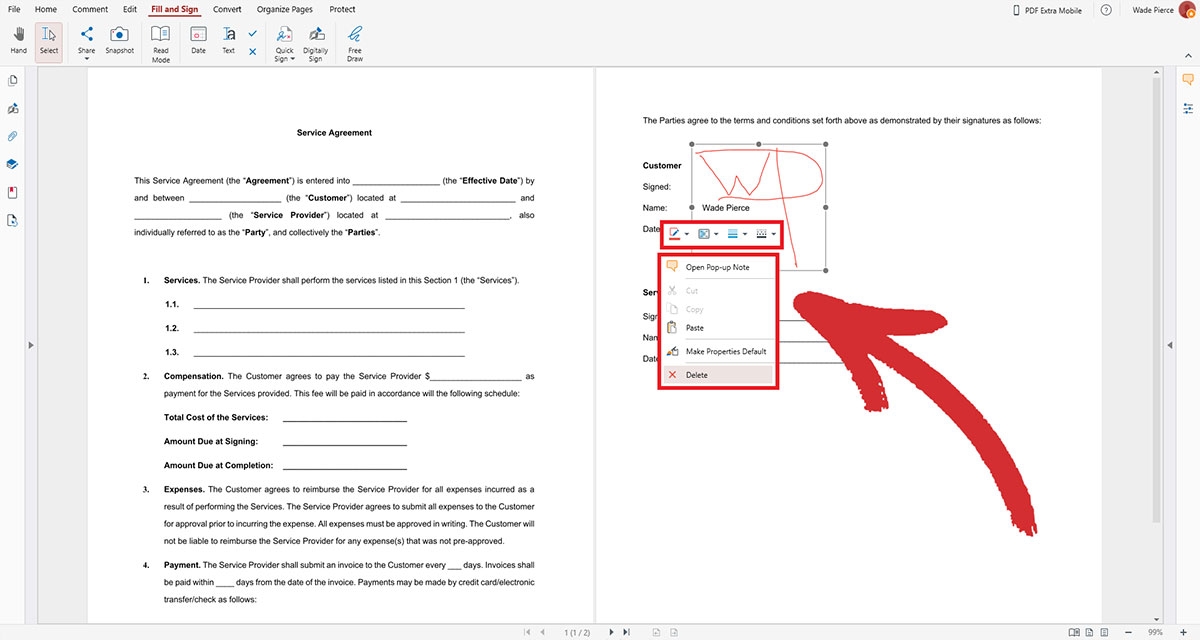Image resolution: width=1200 pixels, height=640 pixels.
Task: Activate the Select tool
Action: 48,42
